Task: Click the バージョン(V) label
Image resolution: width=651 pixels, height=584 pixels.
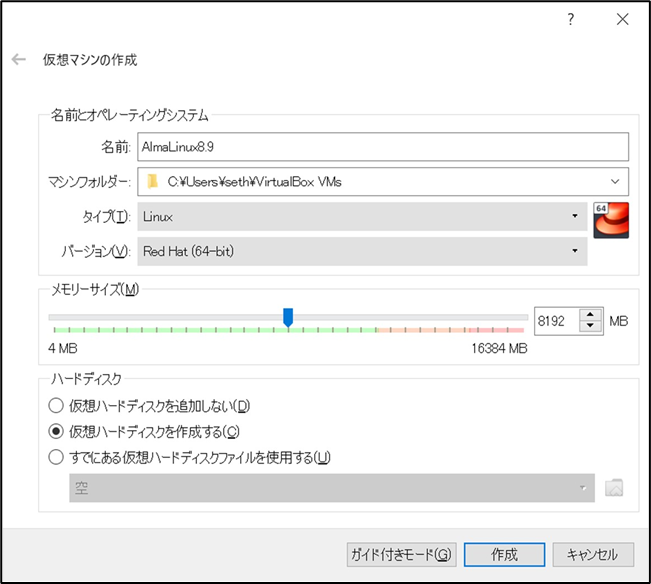Action: click(x=96, y=251)
